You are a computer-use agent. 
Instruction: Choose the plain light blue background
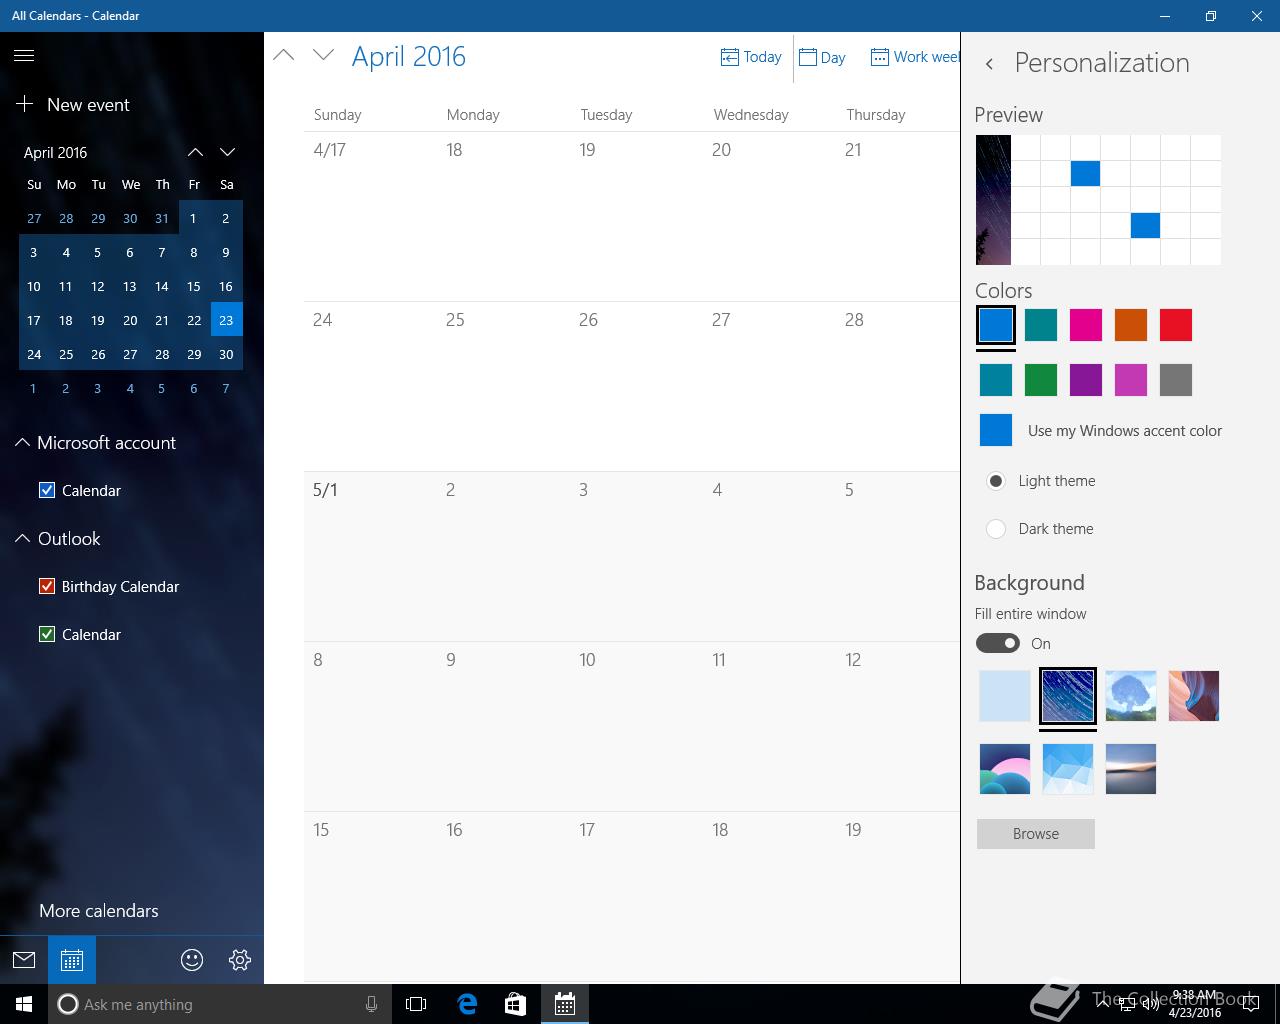1005,696
